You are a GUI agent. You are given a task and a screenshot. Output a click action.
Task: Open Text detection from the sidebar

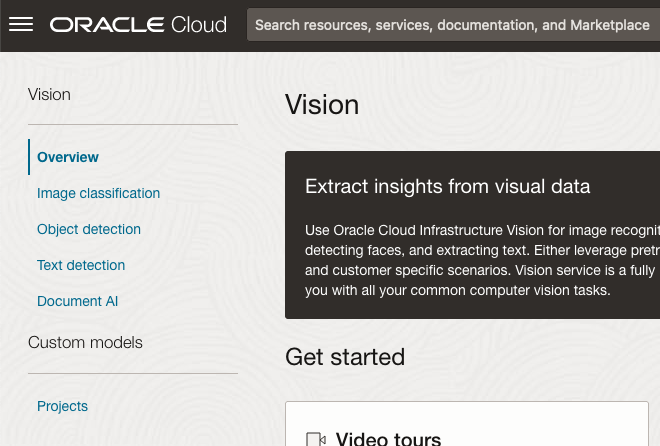81,265
